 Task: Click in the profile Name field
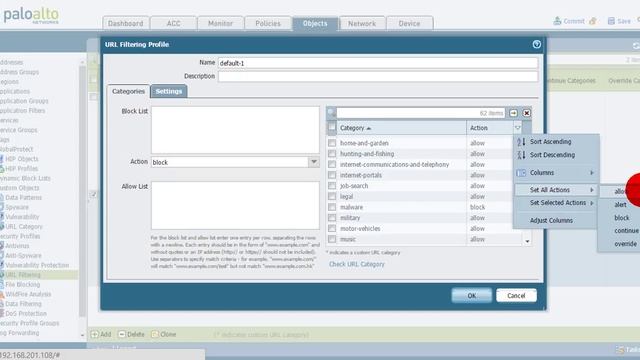click(378, 63)
